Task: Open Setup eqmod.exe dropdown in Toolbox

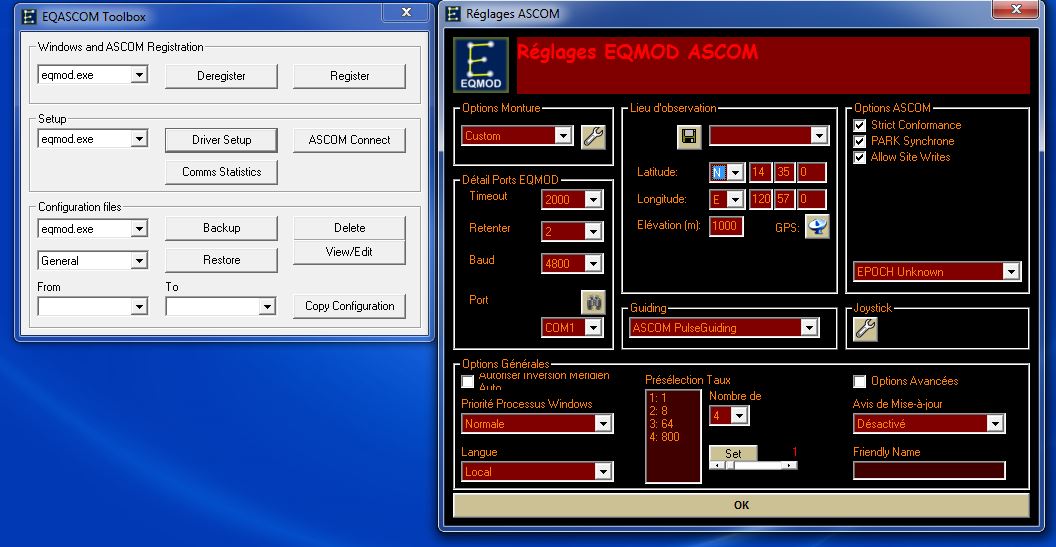Action: click(x=139, y=139)
